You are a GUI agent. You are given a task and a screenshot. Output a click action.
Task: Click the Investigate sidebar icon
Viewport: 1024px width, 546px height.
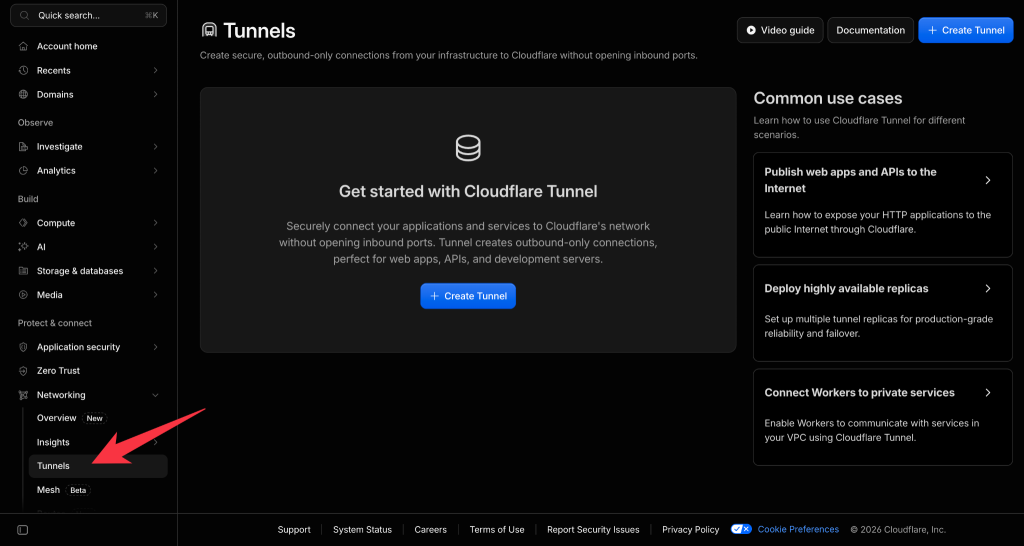(24, 147)
